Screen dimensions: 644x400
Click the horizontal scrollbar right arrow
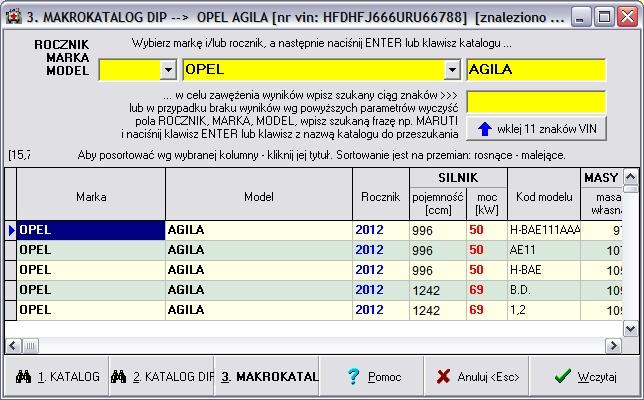pyautogui.click(x=614, y=346)
